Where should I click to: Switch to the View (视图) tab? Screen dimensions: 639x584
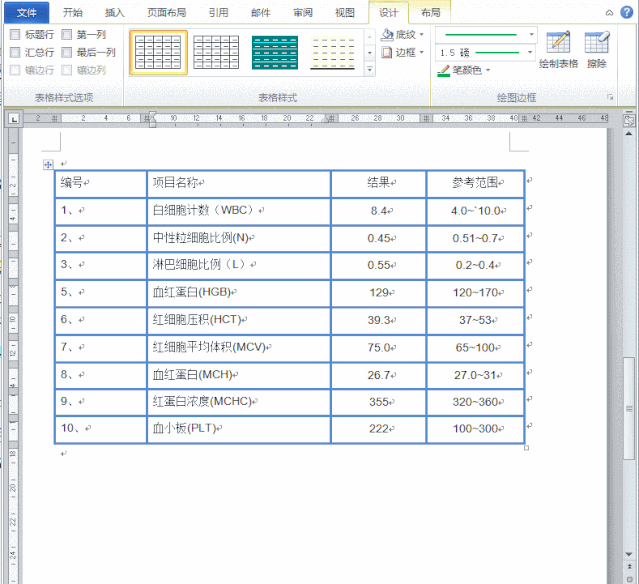(345, 13)
